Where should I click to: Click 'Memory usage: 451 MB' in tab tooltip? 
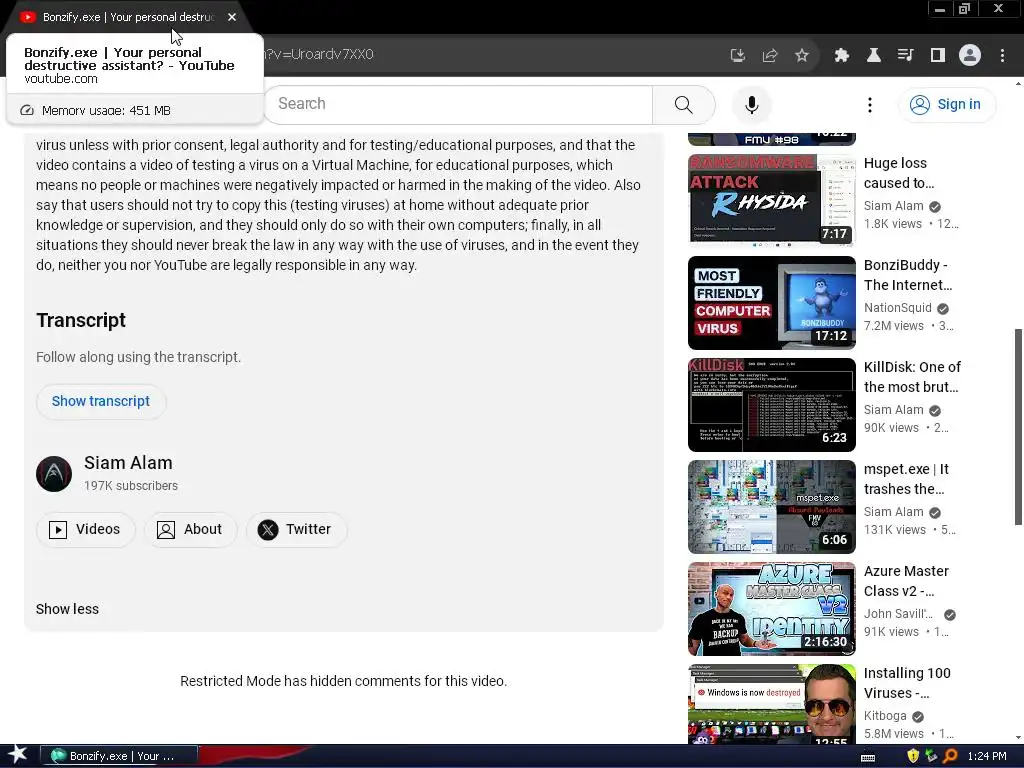[x=106, y=110]
